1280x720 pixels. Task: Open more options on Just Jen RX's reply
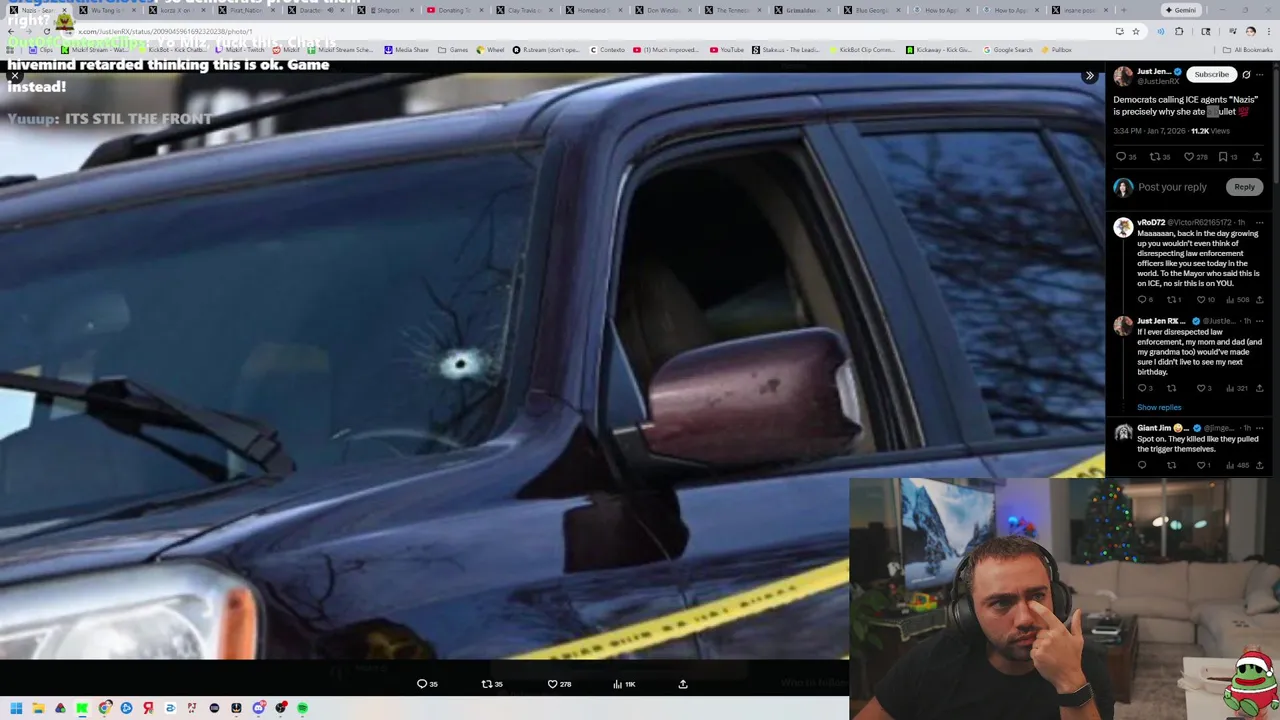1260,321
